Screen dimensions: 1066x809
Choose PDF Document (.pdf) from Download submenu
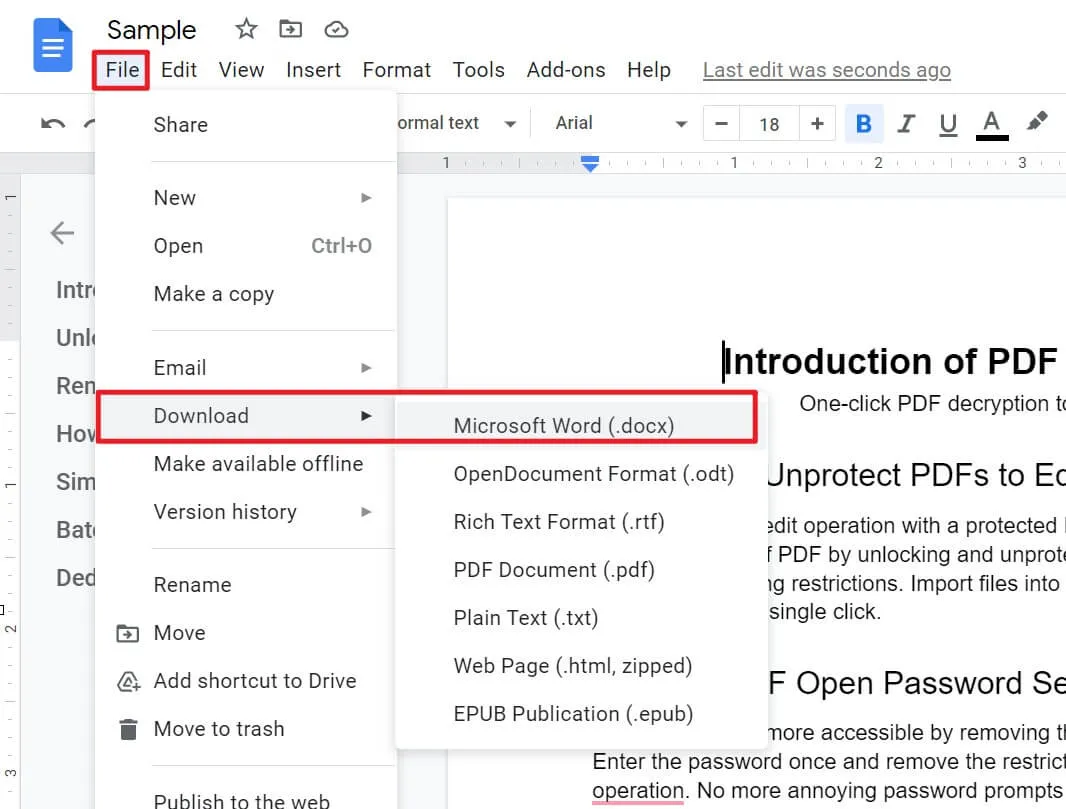(554, 570)
